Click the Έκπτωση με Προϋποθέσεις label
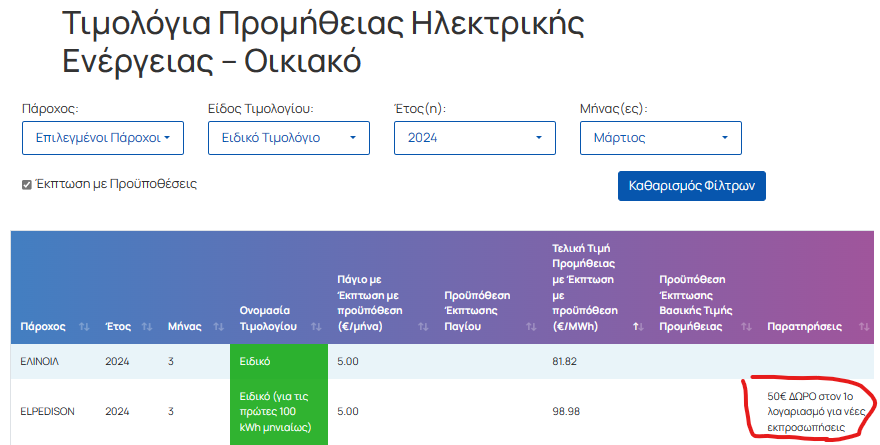 coord(116,184)
